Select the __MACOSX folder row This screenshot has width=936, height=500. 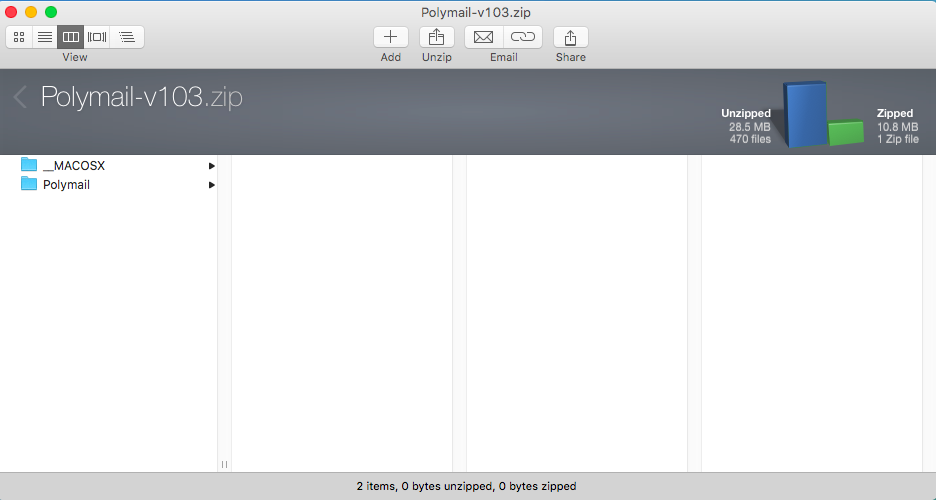point(109,165)
